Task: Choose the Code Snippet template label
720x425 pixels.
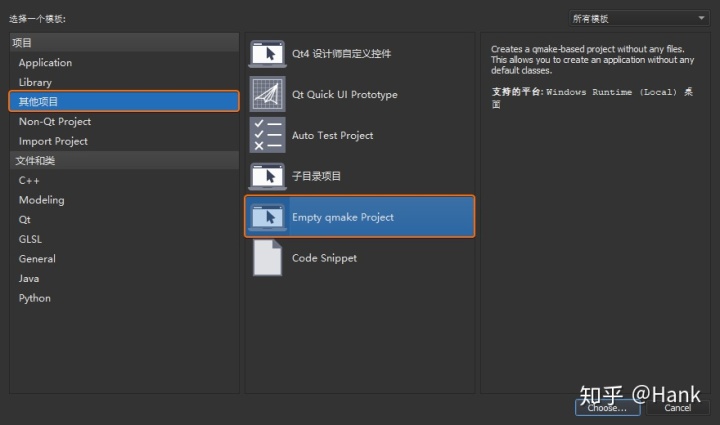Action: pyautogui.click(x=324, y=258)
